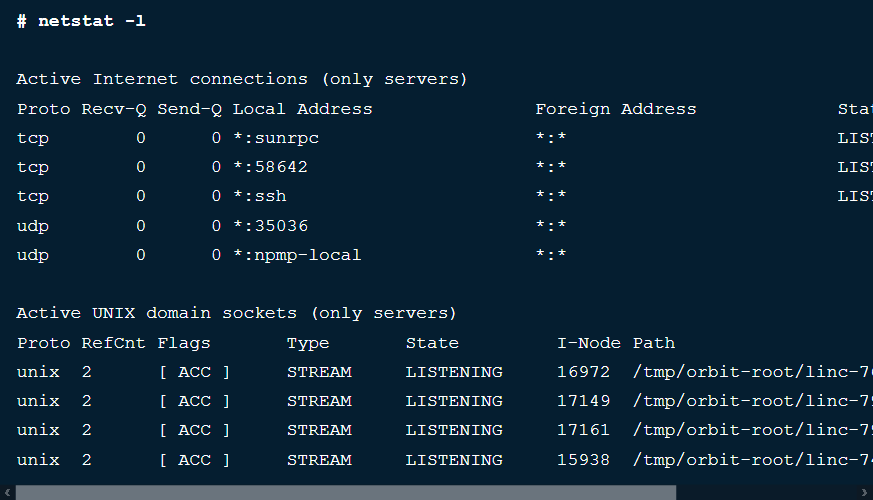Click the Foreign Address column header
The width and height of the screenshot is (873, 500).
tap(616, 109)
